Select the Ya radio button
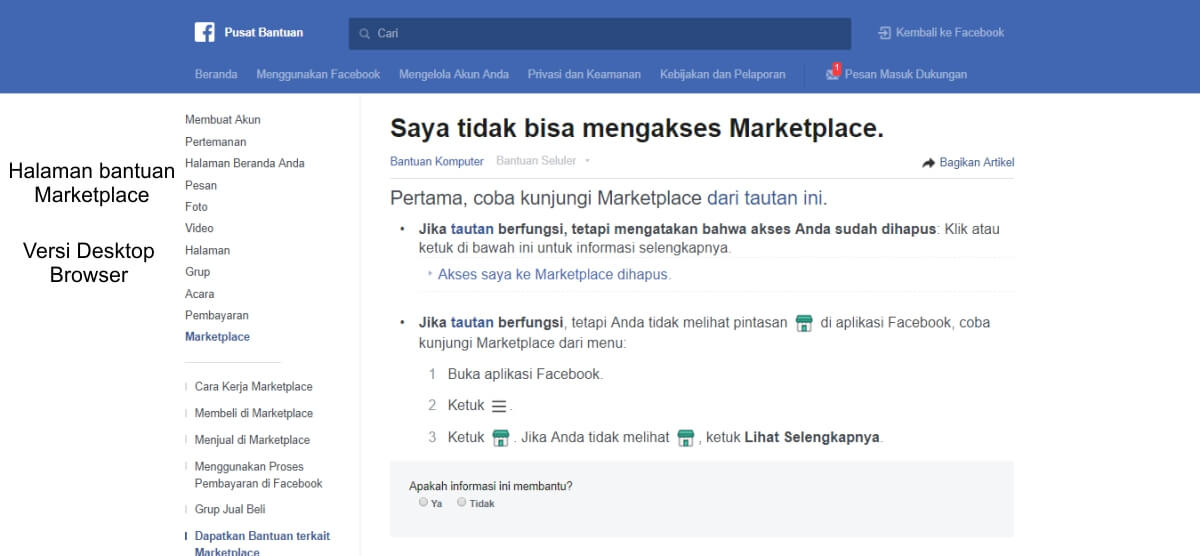Screen dimensions: 1200x556 click(424, 502)
